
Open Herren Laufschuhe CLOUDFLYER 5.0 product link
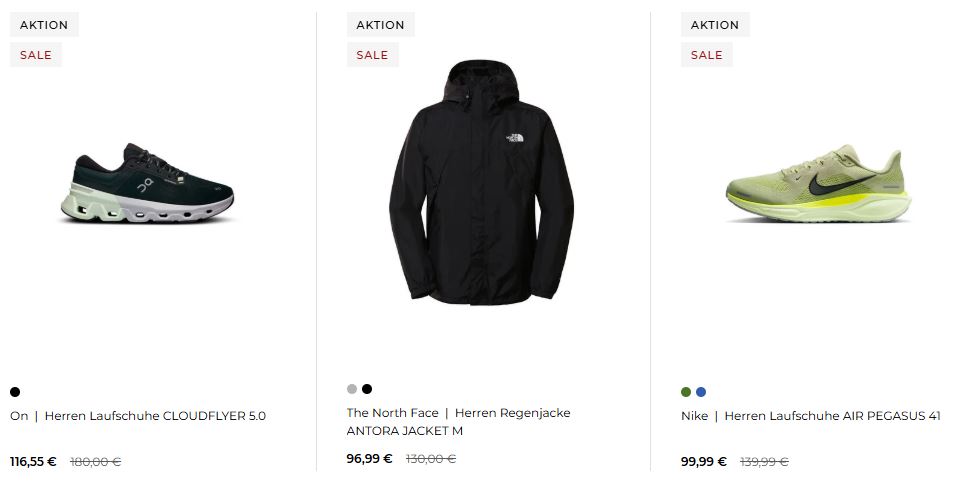155,416
